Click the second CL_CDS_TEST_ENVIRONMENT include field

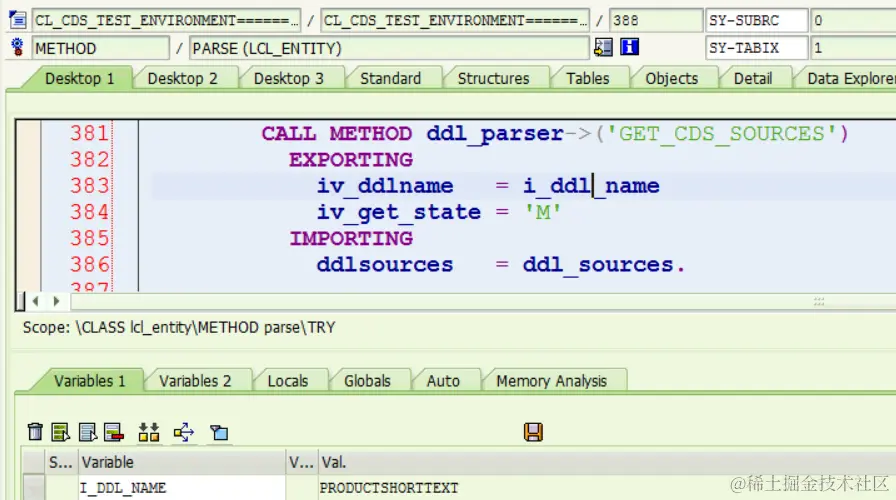(x=455, y=20)
